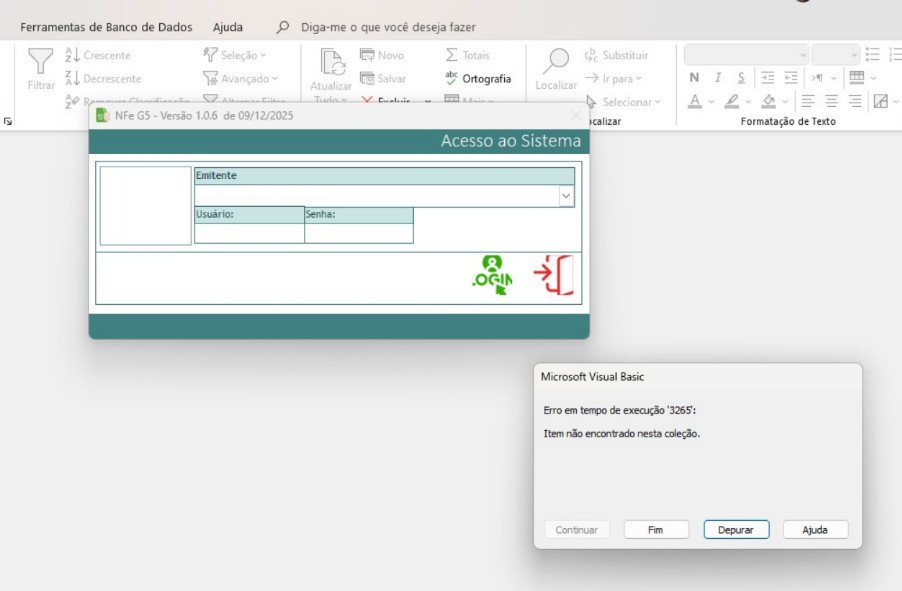Open the Ferramentas de Banco de Dados tab
Viewport: 902px width, 591px height.
click(106, 27)
